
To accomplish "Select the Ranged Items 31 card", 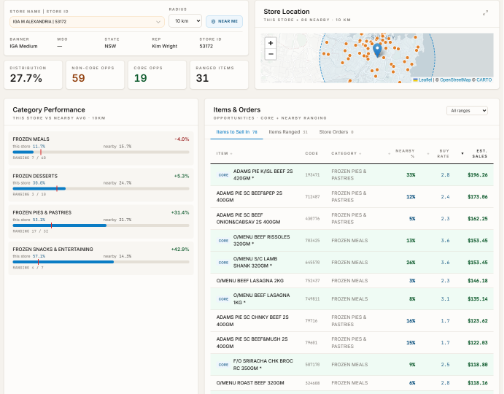I will pyautogui.click(x=219, y=75).
